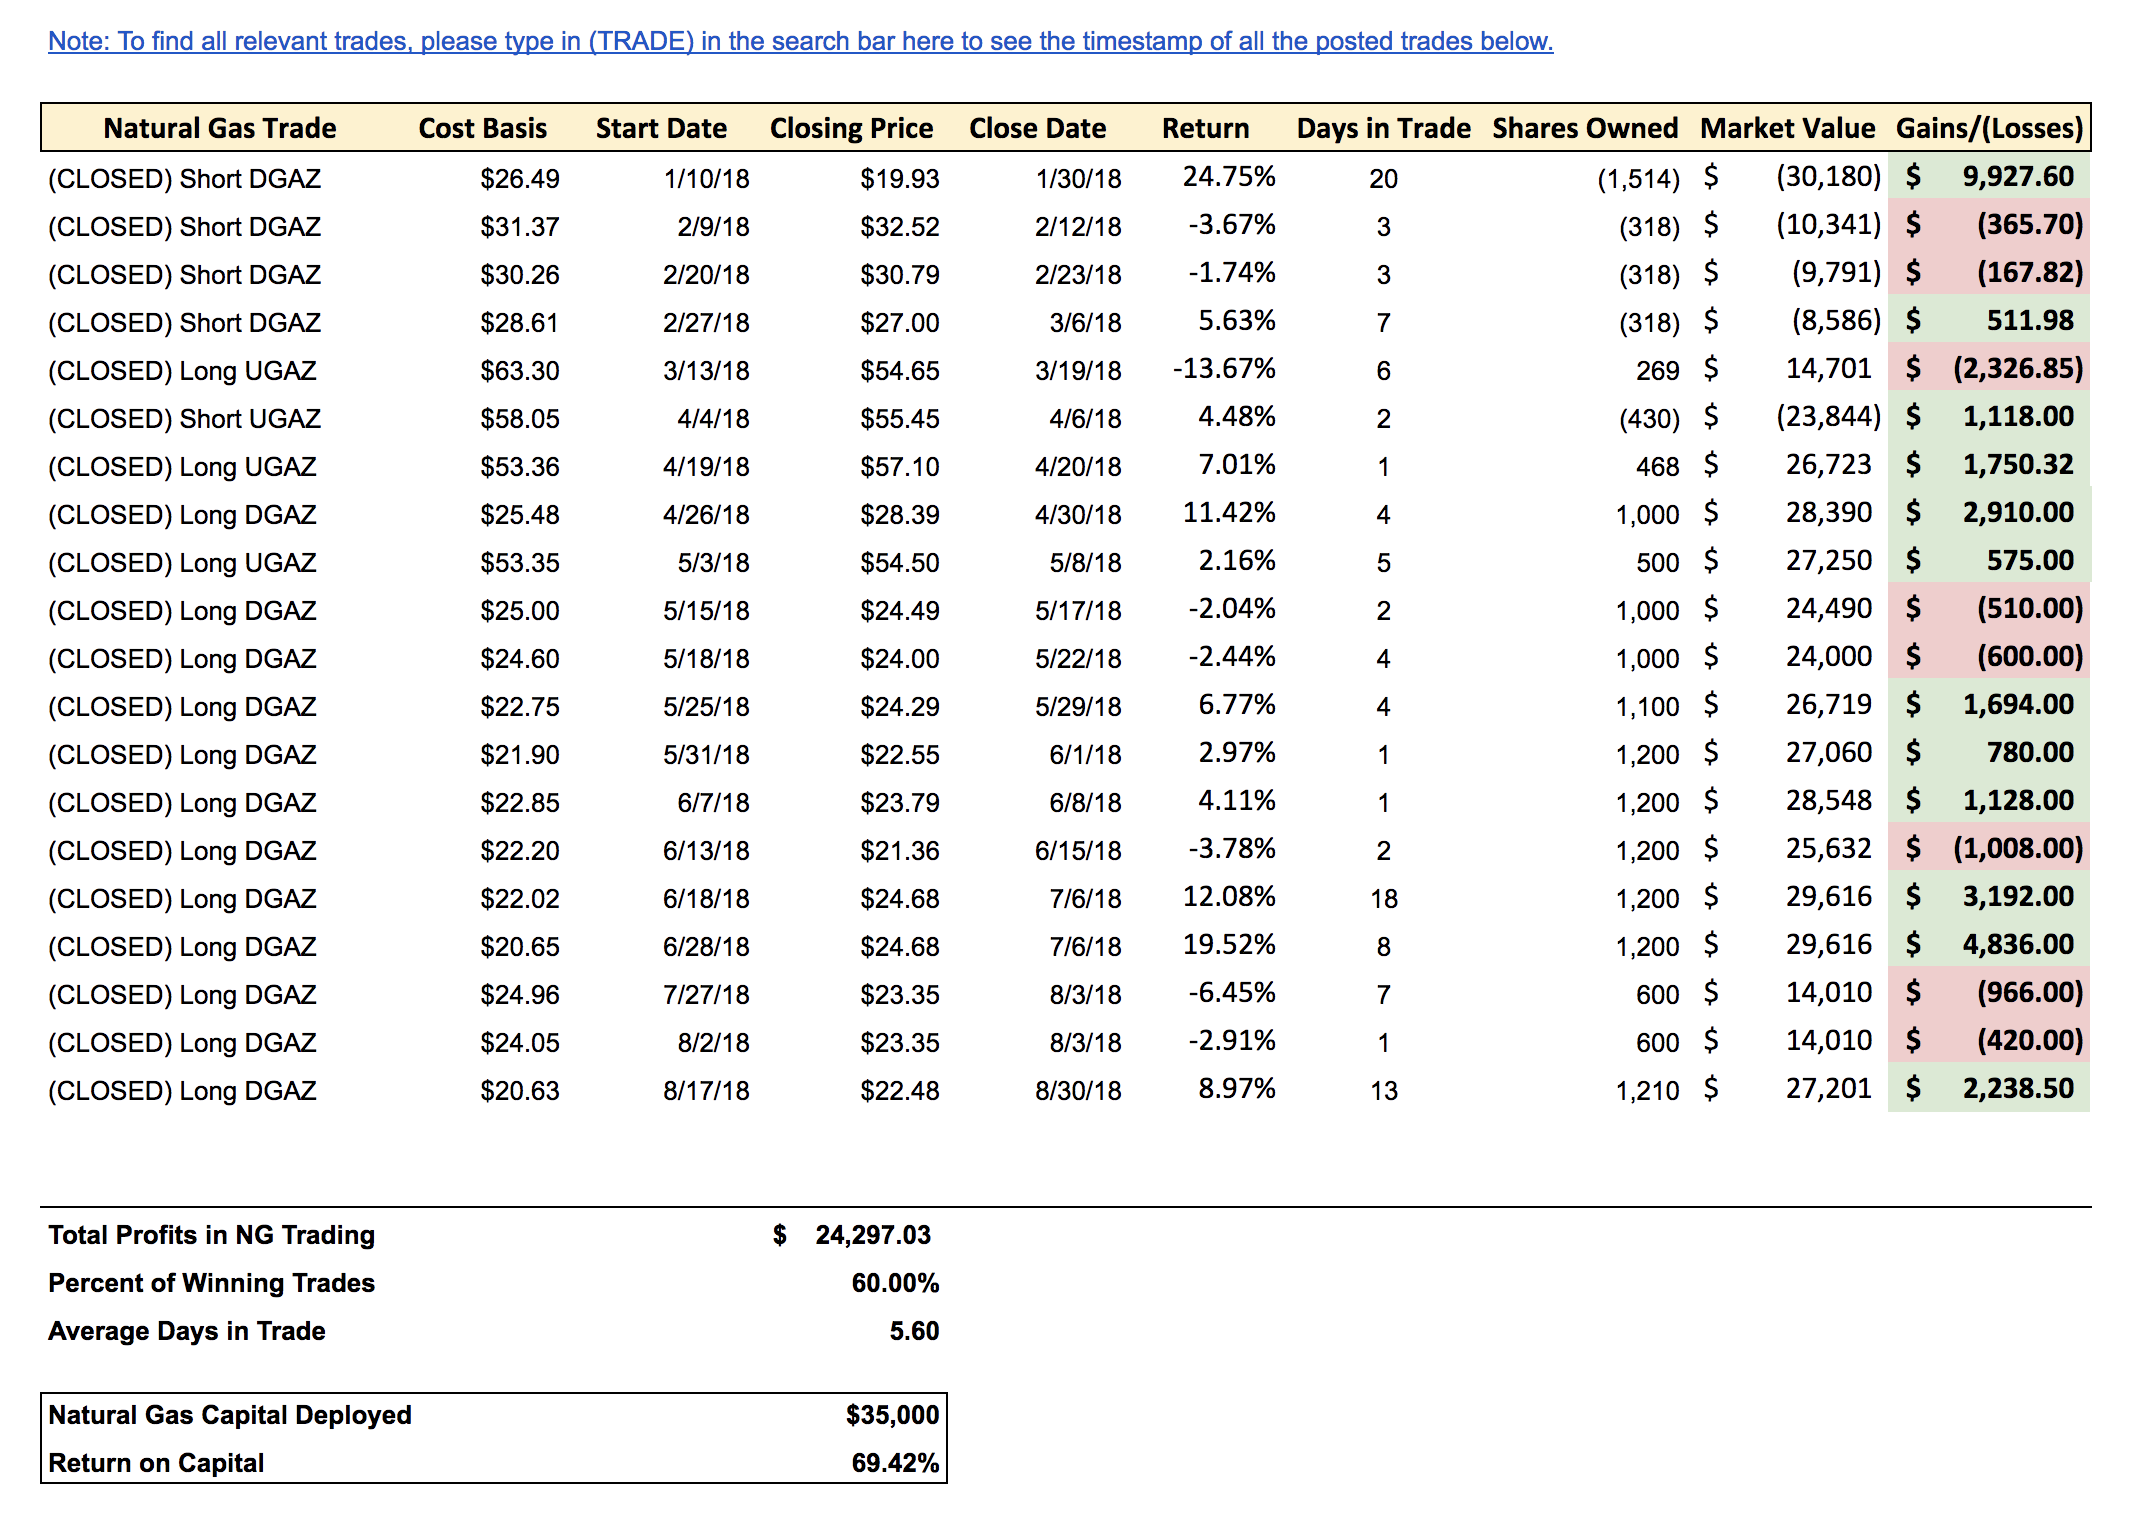Select the Shares Owned column header
The height and width of the screenshot is (1514, 2130).
pyautogui.click(x=1585, y=128)
